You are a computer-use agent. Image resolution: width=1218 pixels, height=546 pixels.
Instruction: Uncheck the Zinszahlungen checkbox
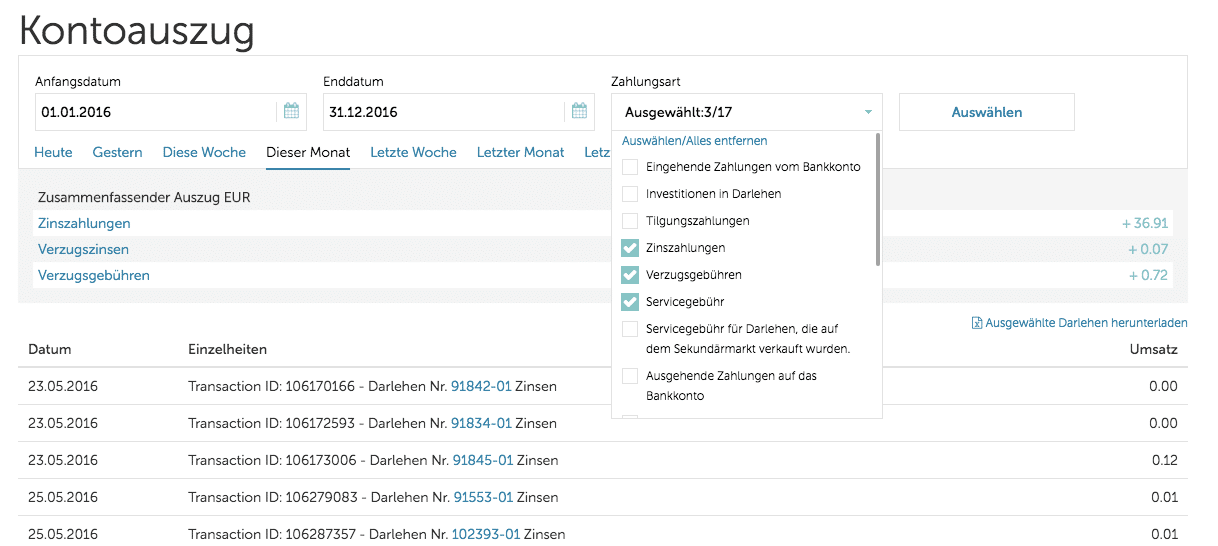pyautogui.click(x=630, y=248)
